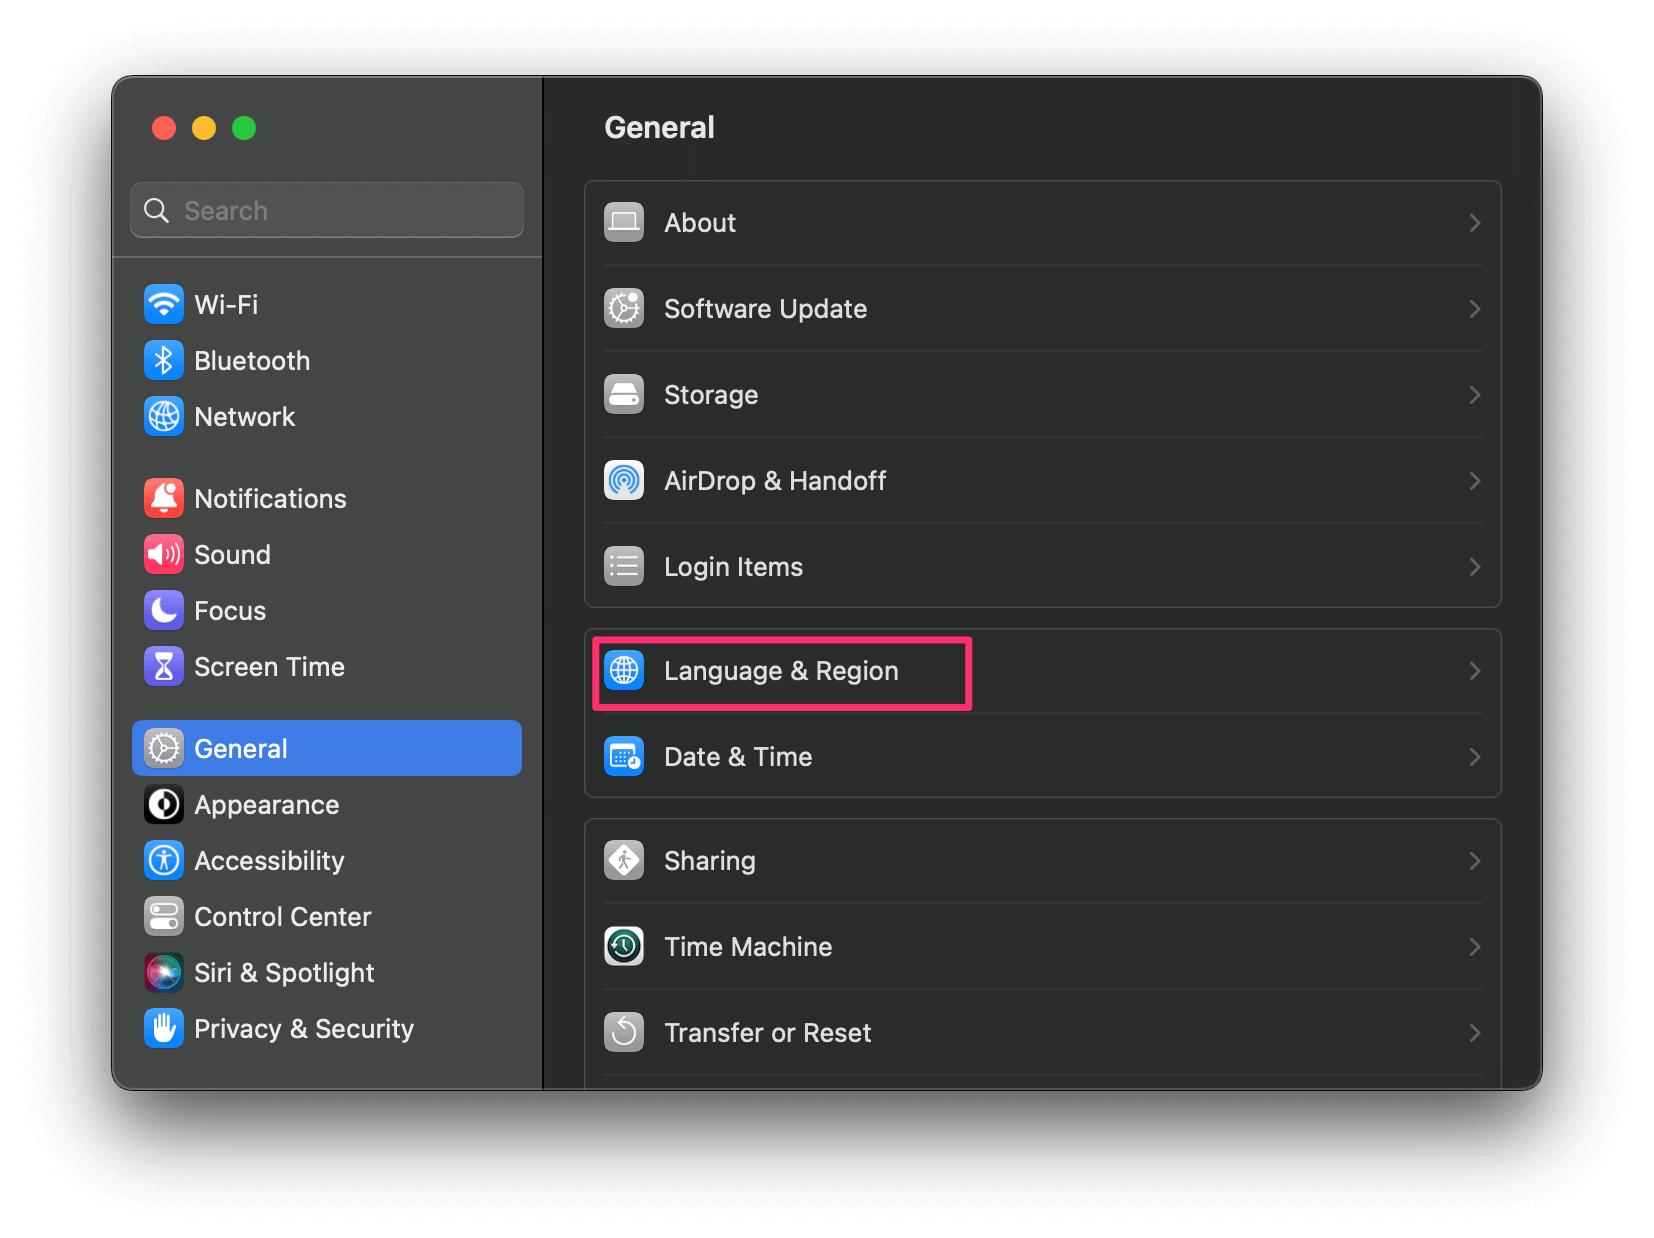Click the Sound speaker icon
This screenshot has height=1238, width=1654.
pos(164,554)
